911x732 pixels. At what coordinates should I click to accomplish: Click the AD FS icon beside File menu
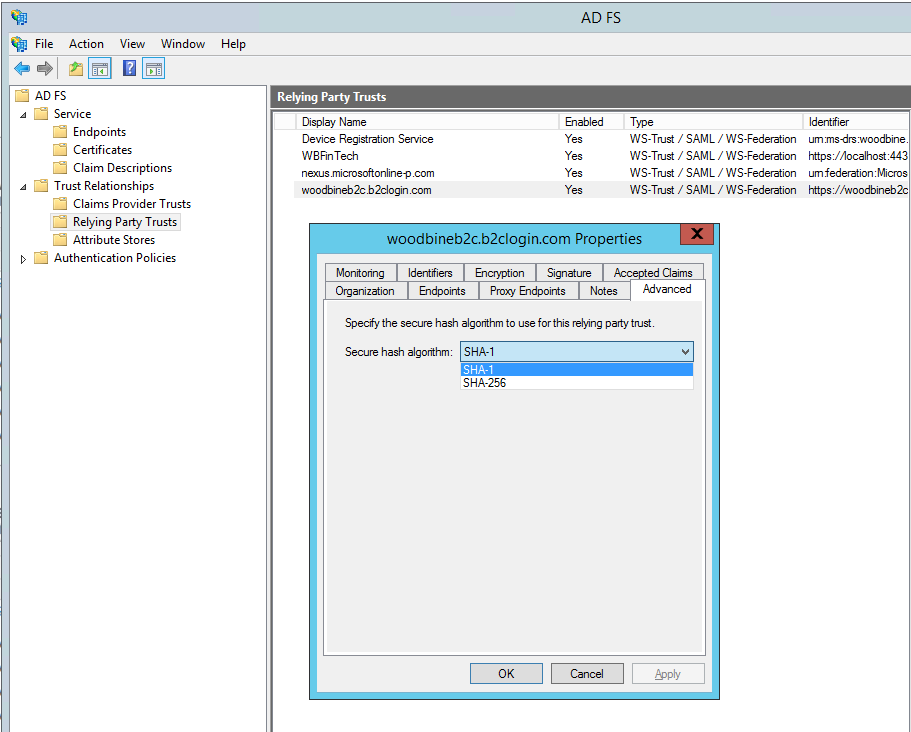tap(19, 44)
